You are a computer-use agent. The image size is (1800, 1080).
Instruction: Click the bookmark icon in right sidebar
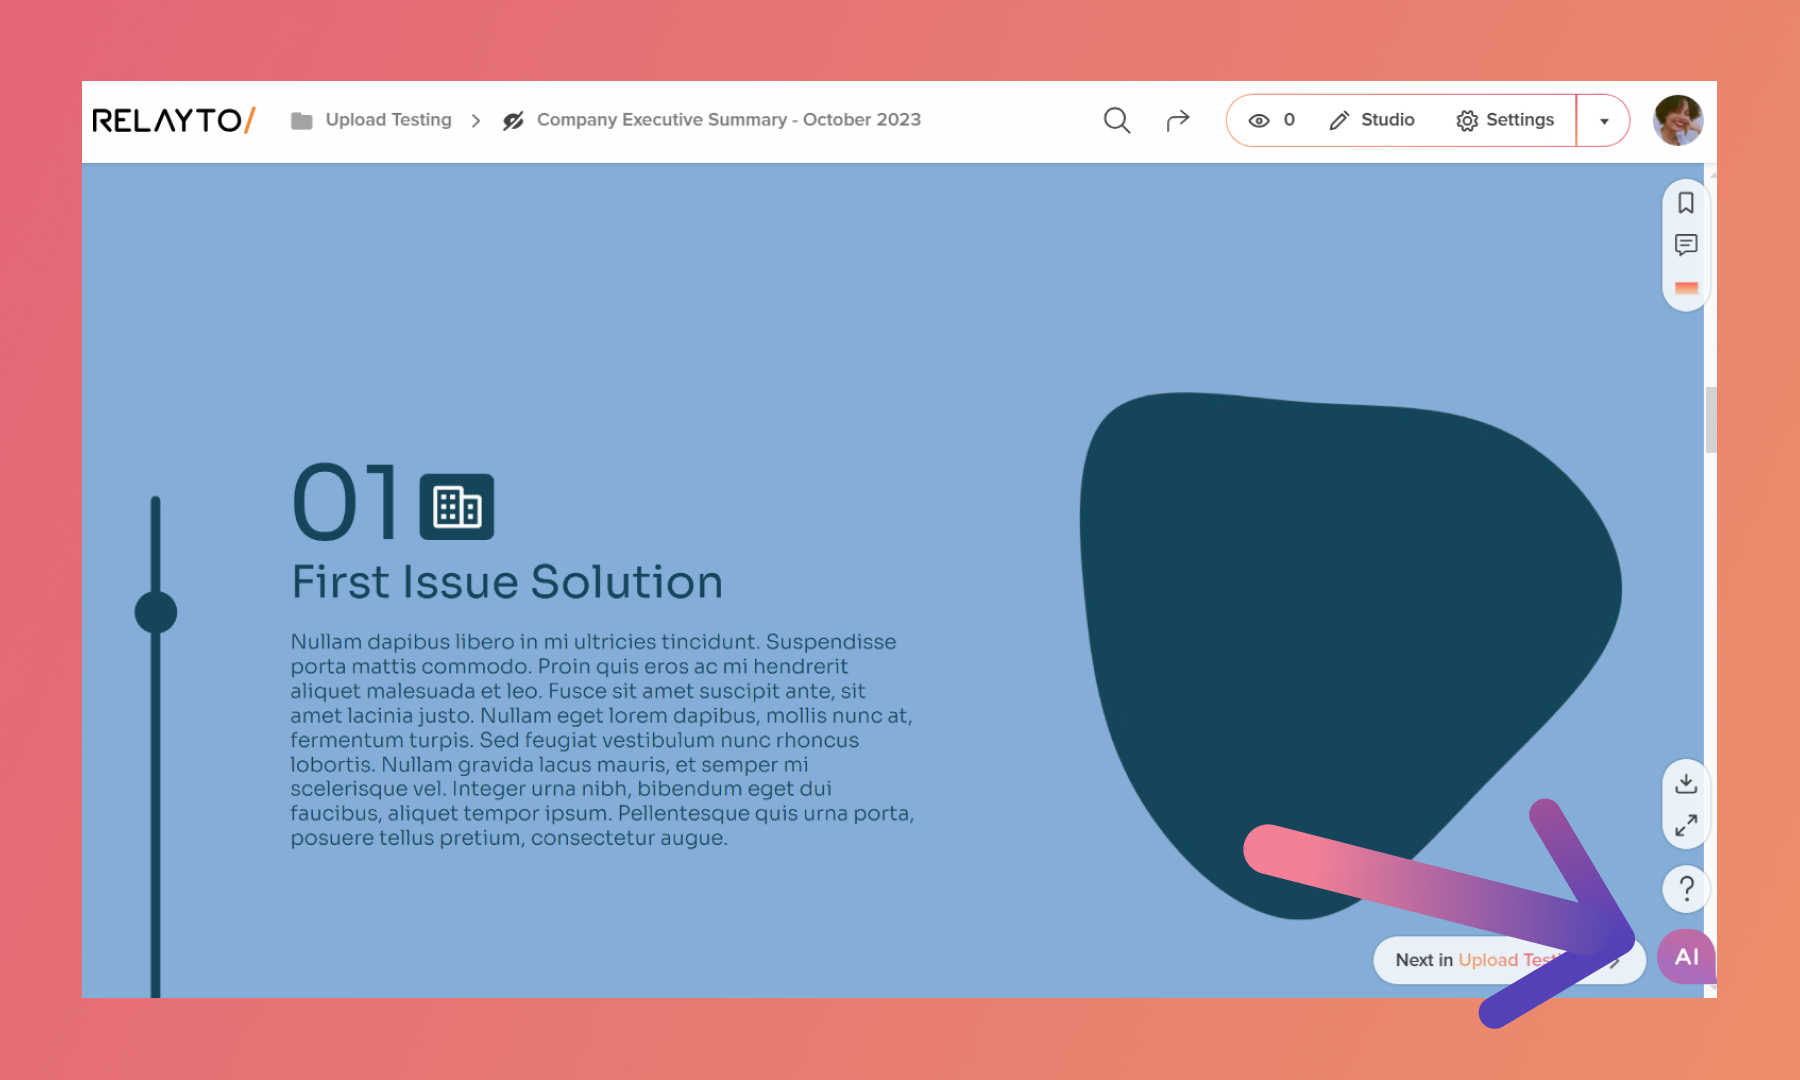[x=1686, y=203]
